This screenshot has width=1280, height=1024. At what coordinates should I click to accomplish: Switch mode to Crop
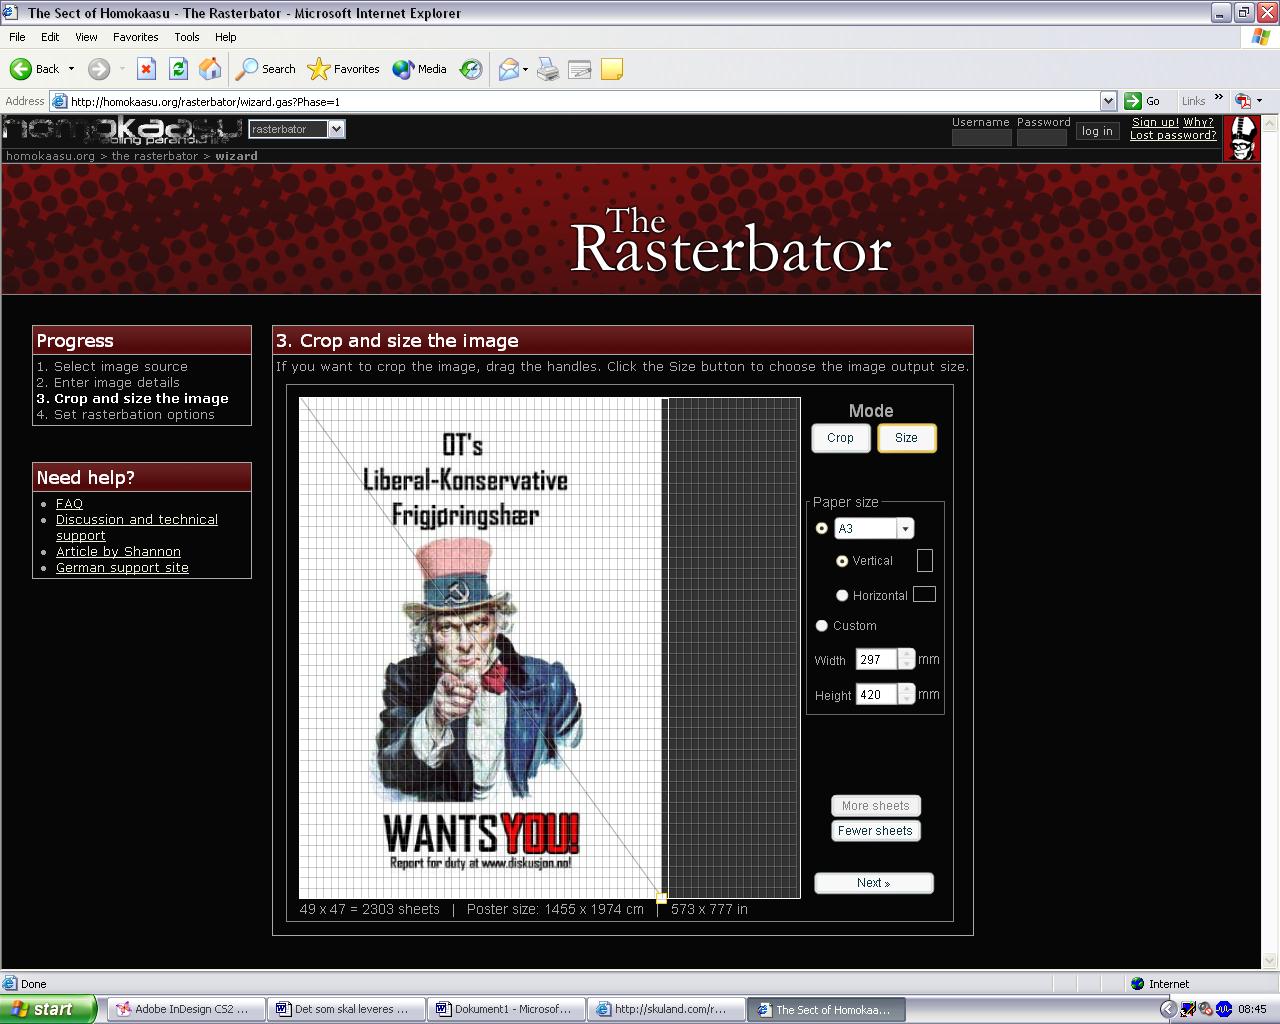(x=841, y=438)
